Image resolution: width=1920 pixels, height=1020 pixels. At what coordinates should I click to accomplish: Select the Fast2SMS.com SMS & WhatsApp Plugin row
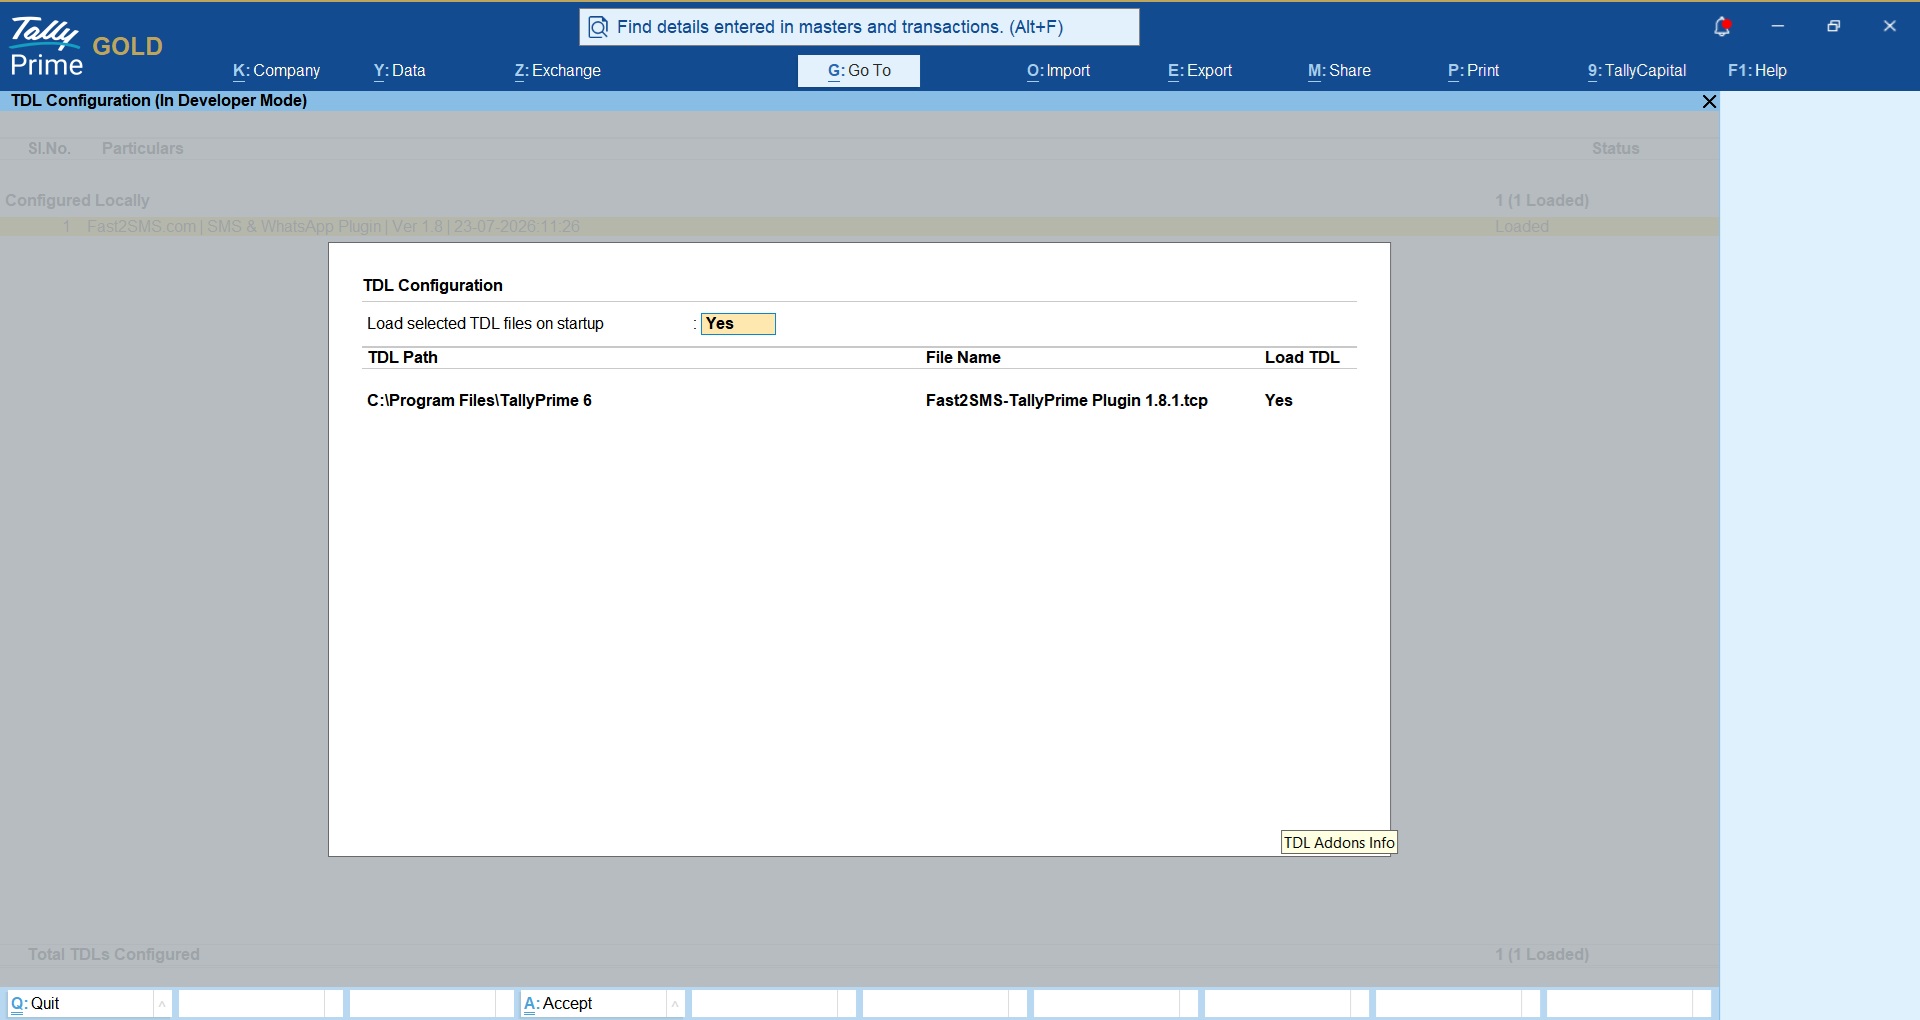tap(859, 227)
